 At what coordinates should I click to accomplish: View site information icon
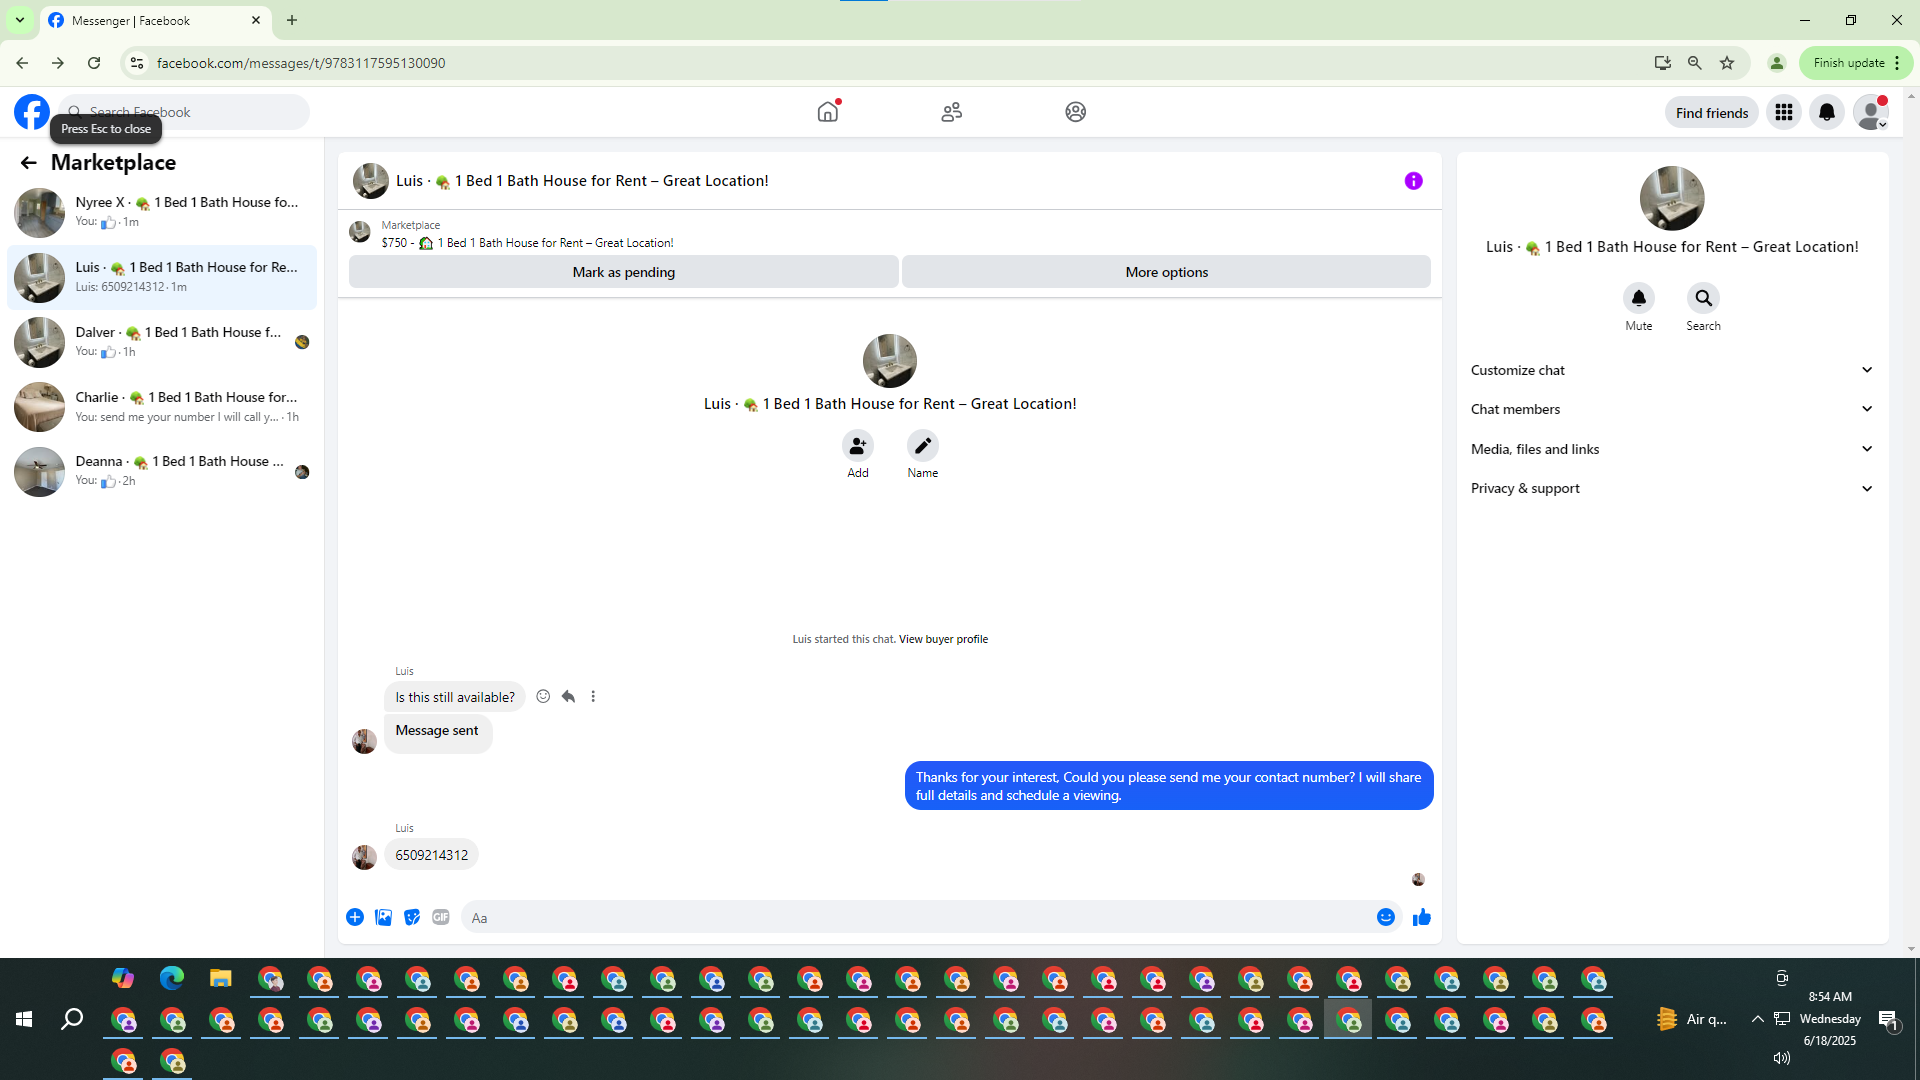137,63
